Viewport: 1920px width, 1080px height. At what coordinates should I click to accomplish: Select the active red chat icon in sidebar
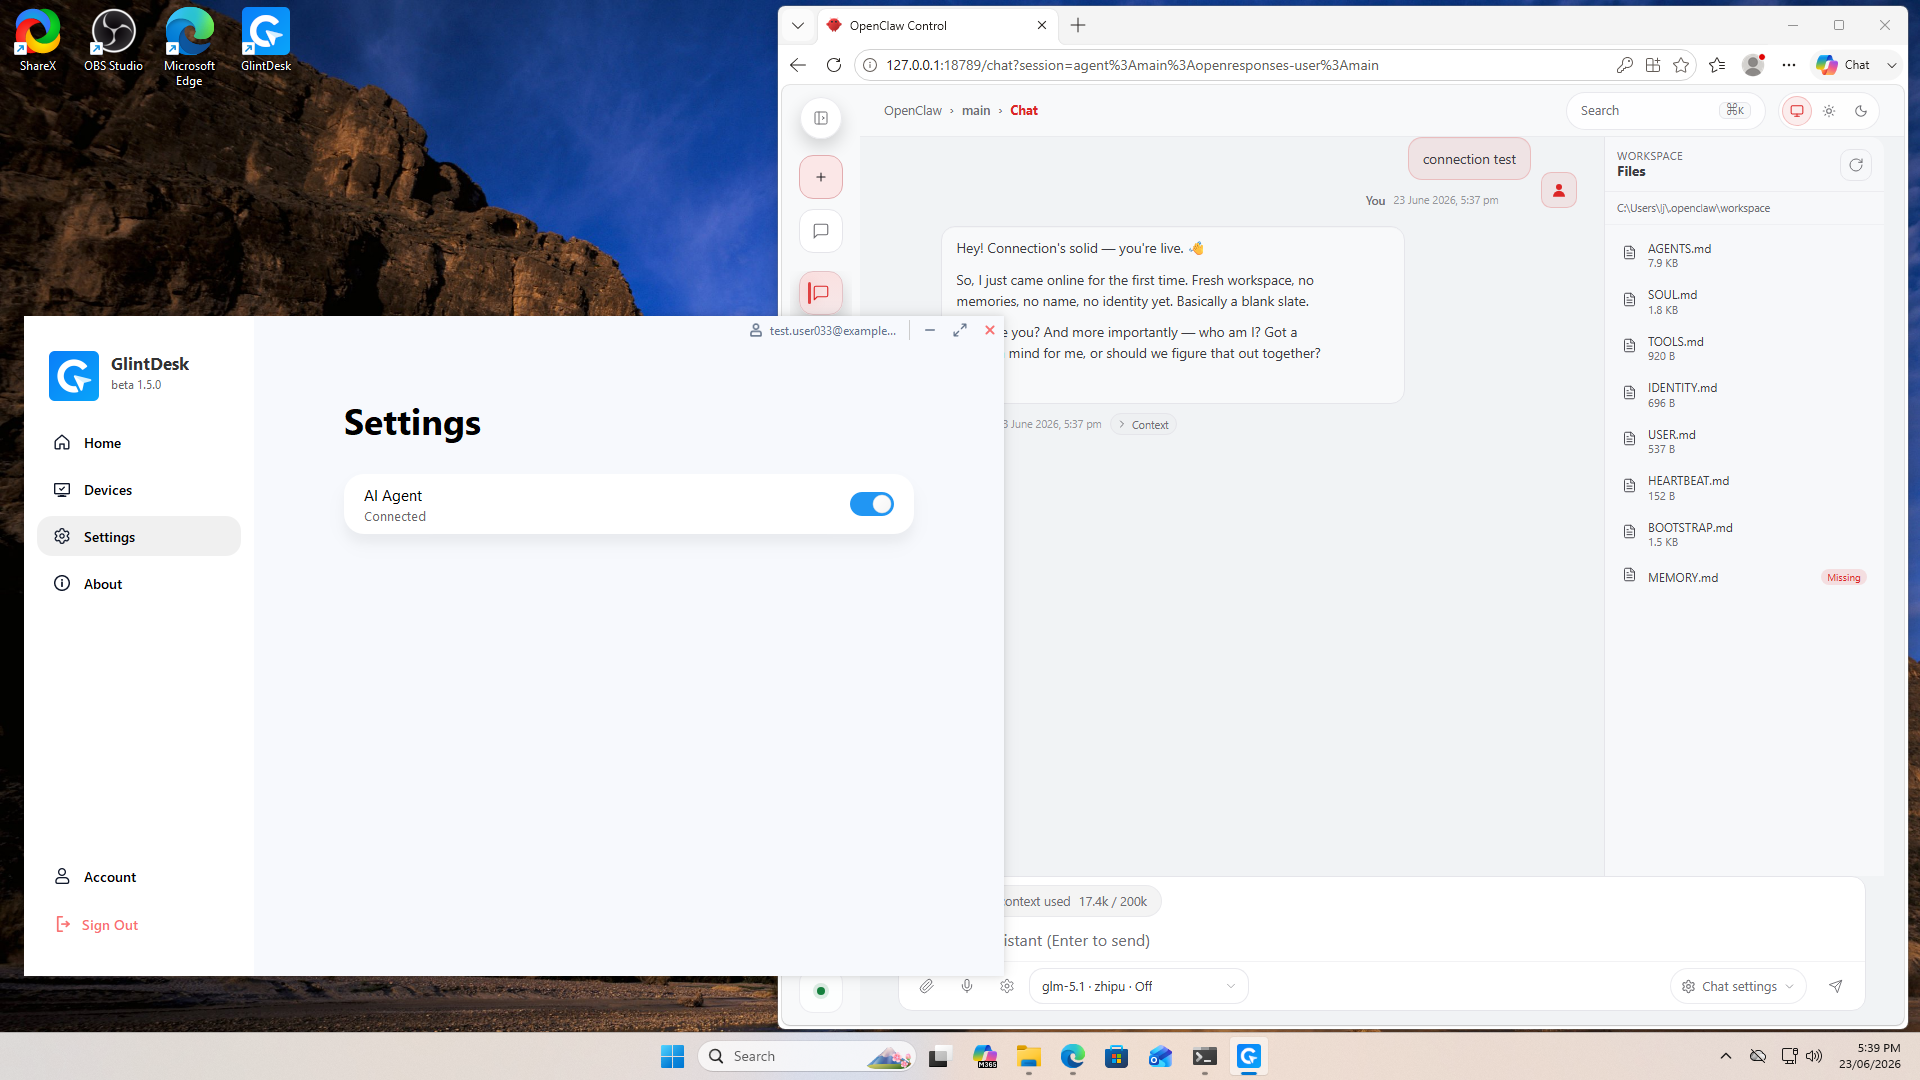pos(821,293)
